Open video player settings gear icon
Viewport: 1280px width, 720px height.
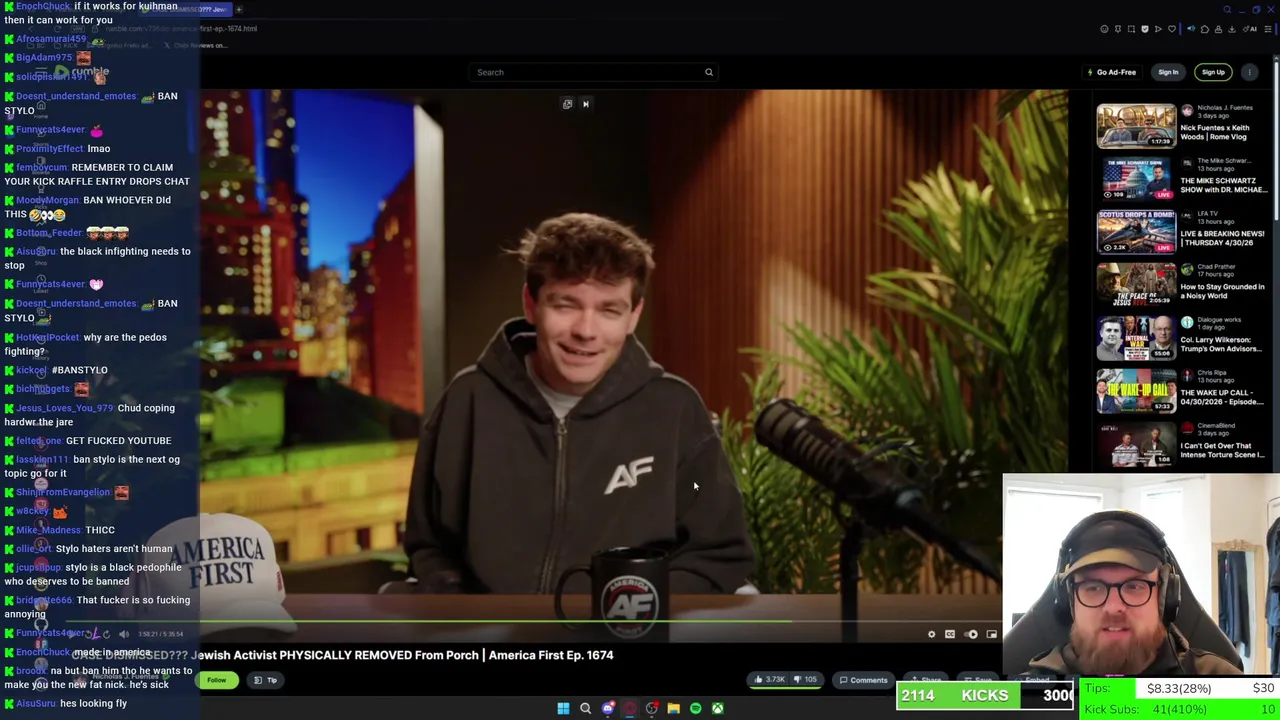(932, 634)
